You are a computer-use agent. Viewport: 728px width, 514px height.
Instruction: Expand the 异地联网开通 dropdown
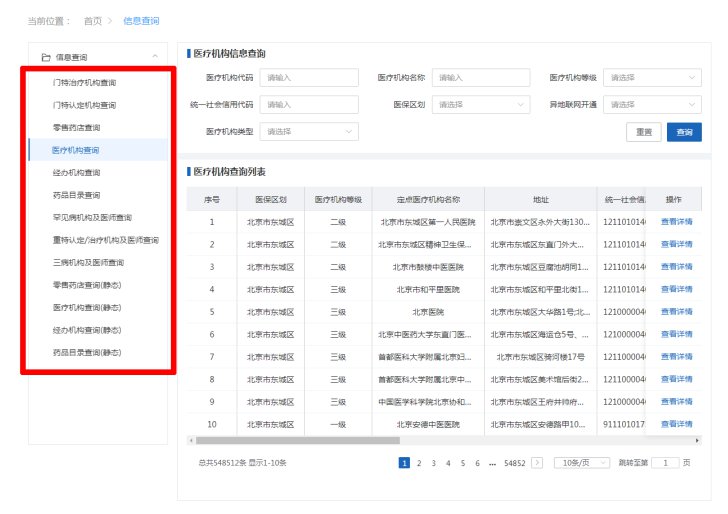click(652, 104)
